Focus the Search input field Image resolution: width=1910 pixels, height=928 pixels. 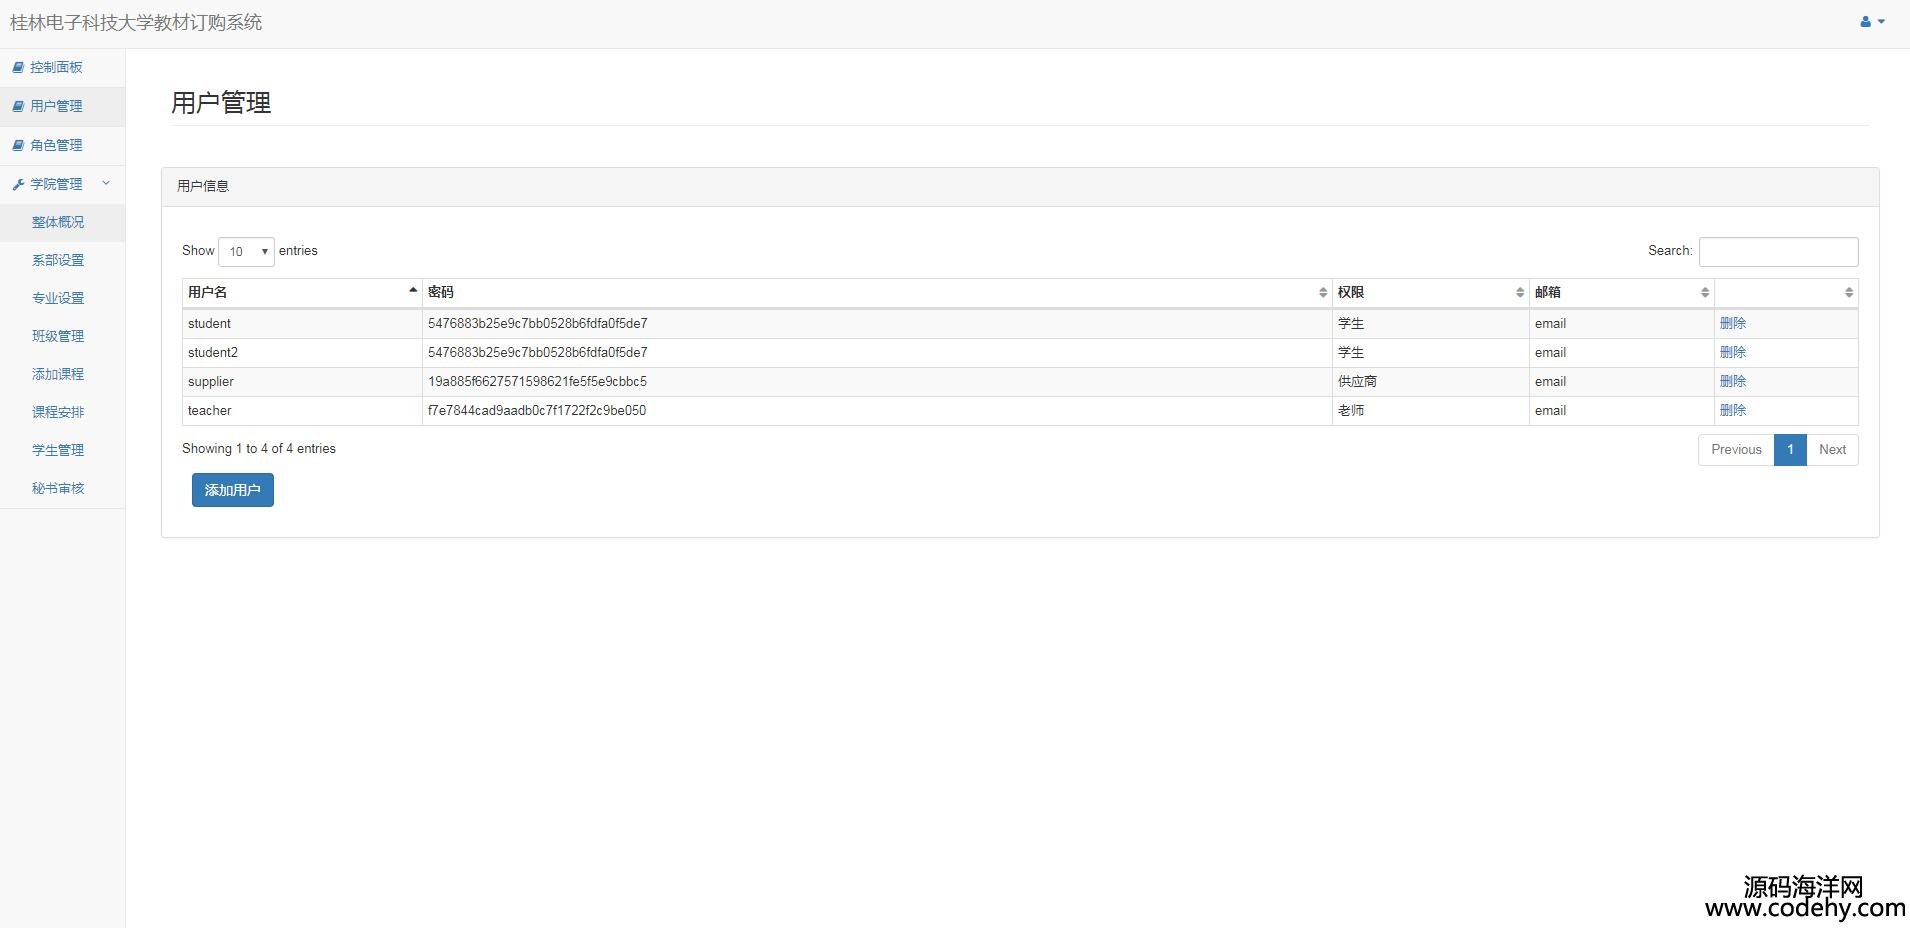(x=1777, y=252)
